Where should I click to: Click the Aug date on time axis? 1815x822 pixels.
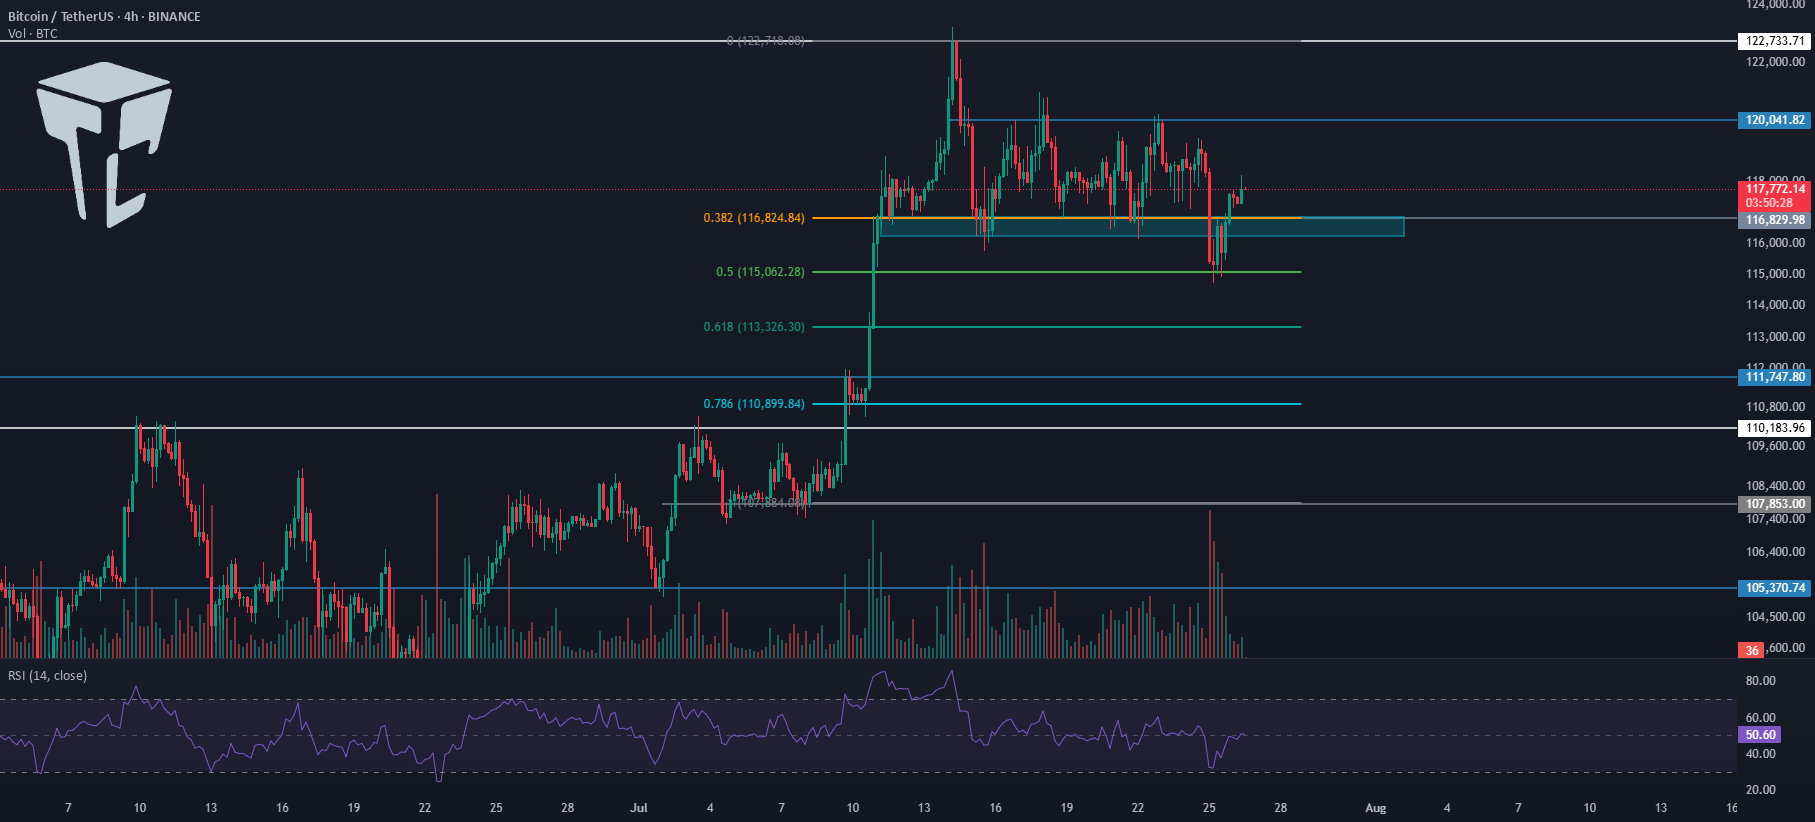pyautogui.click(x=1376, y=808)
